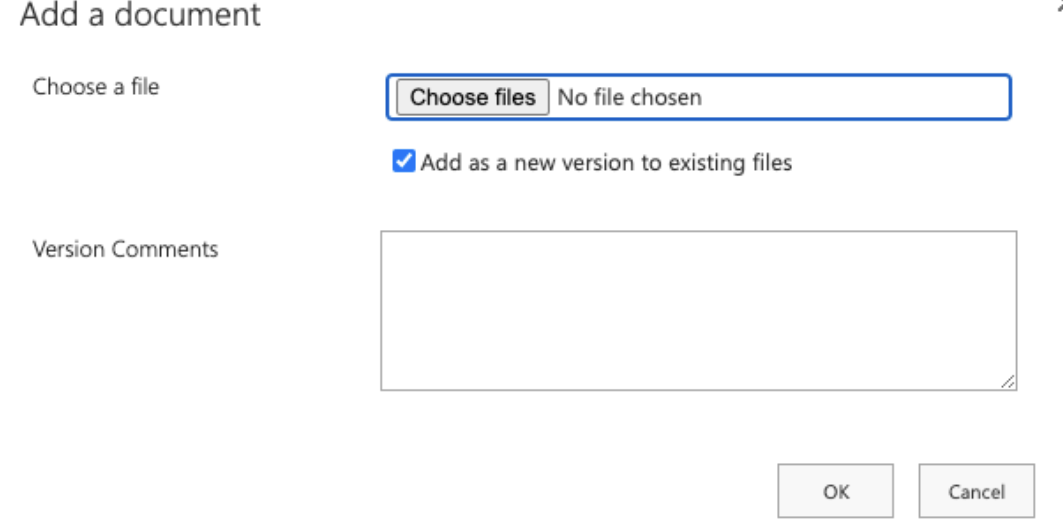Viewport: 1064px width, 532px height.
Task: Cancel the Add a document dialog
Action: [976, 491]
